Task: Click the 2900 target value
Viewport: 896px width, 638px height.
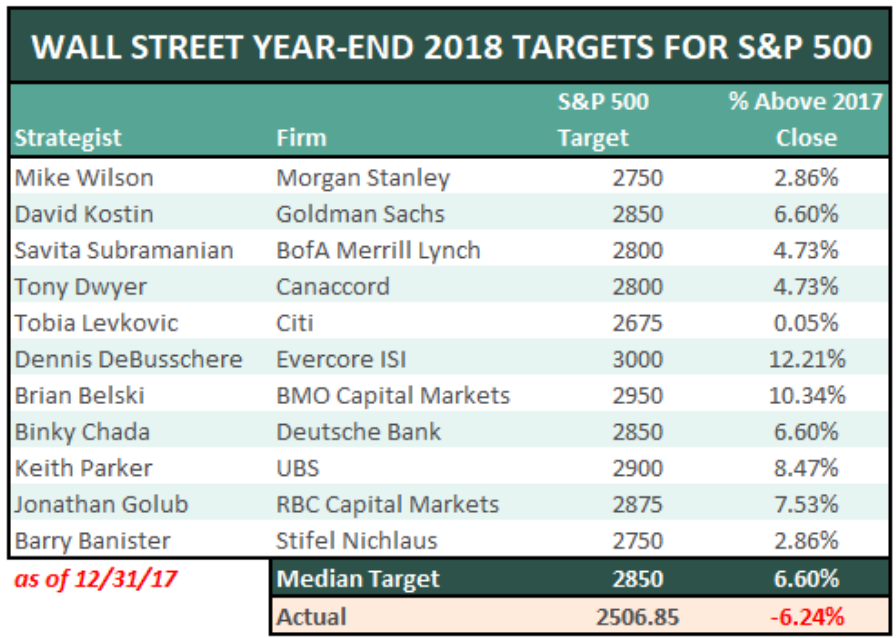Action: click(638, 468)
